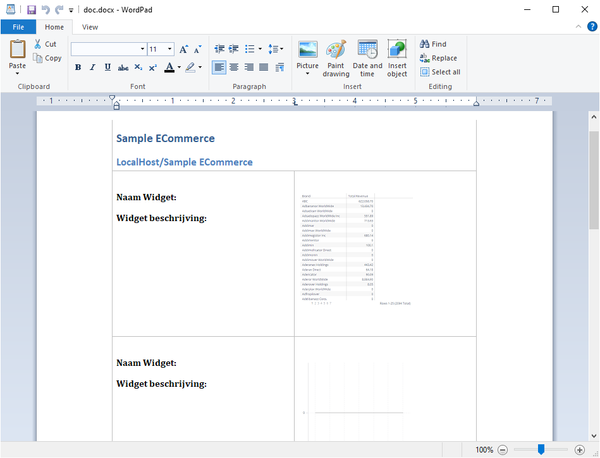Open the File menu
The width and height of the screenshot is (600, 458).
pyautogui.click(x=18, y=27)
